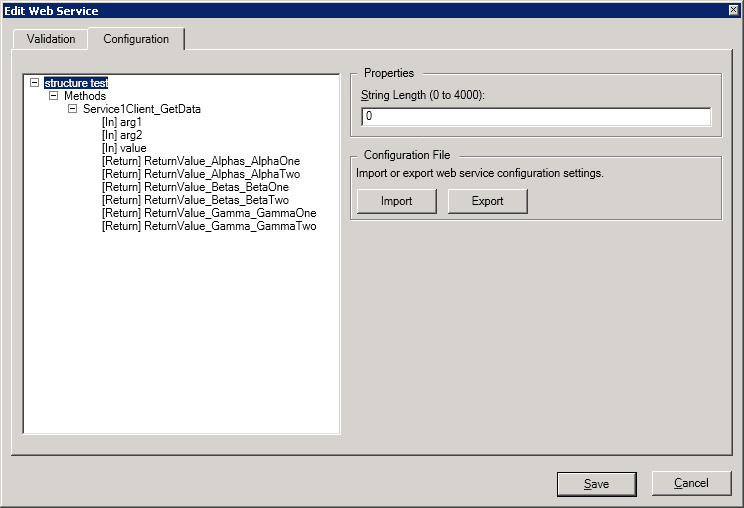
Task: Click the Export button
Action: point(487,201)
